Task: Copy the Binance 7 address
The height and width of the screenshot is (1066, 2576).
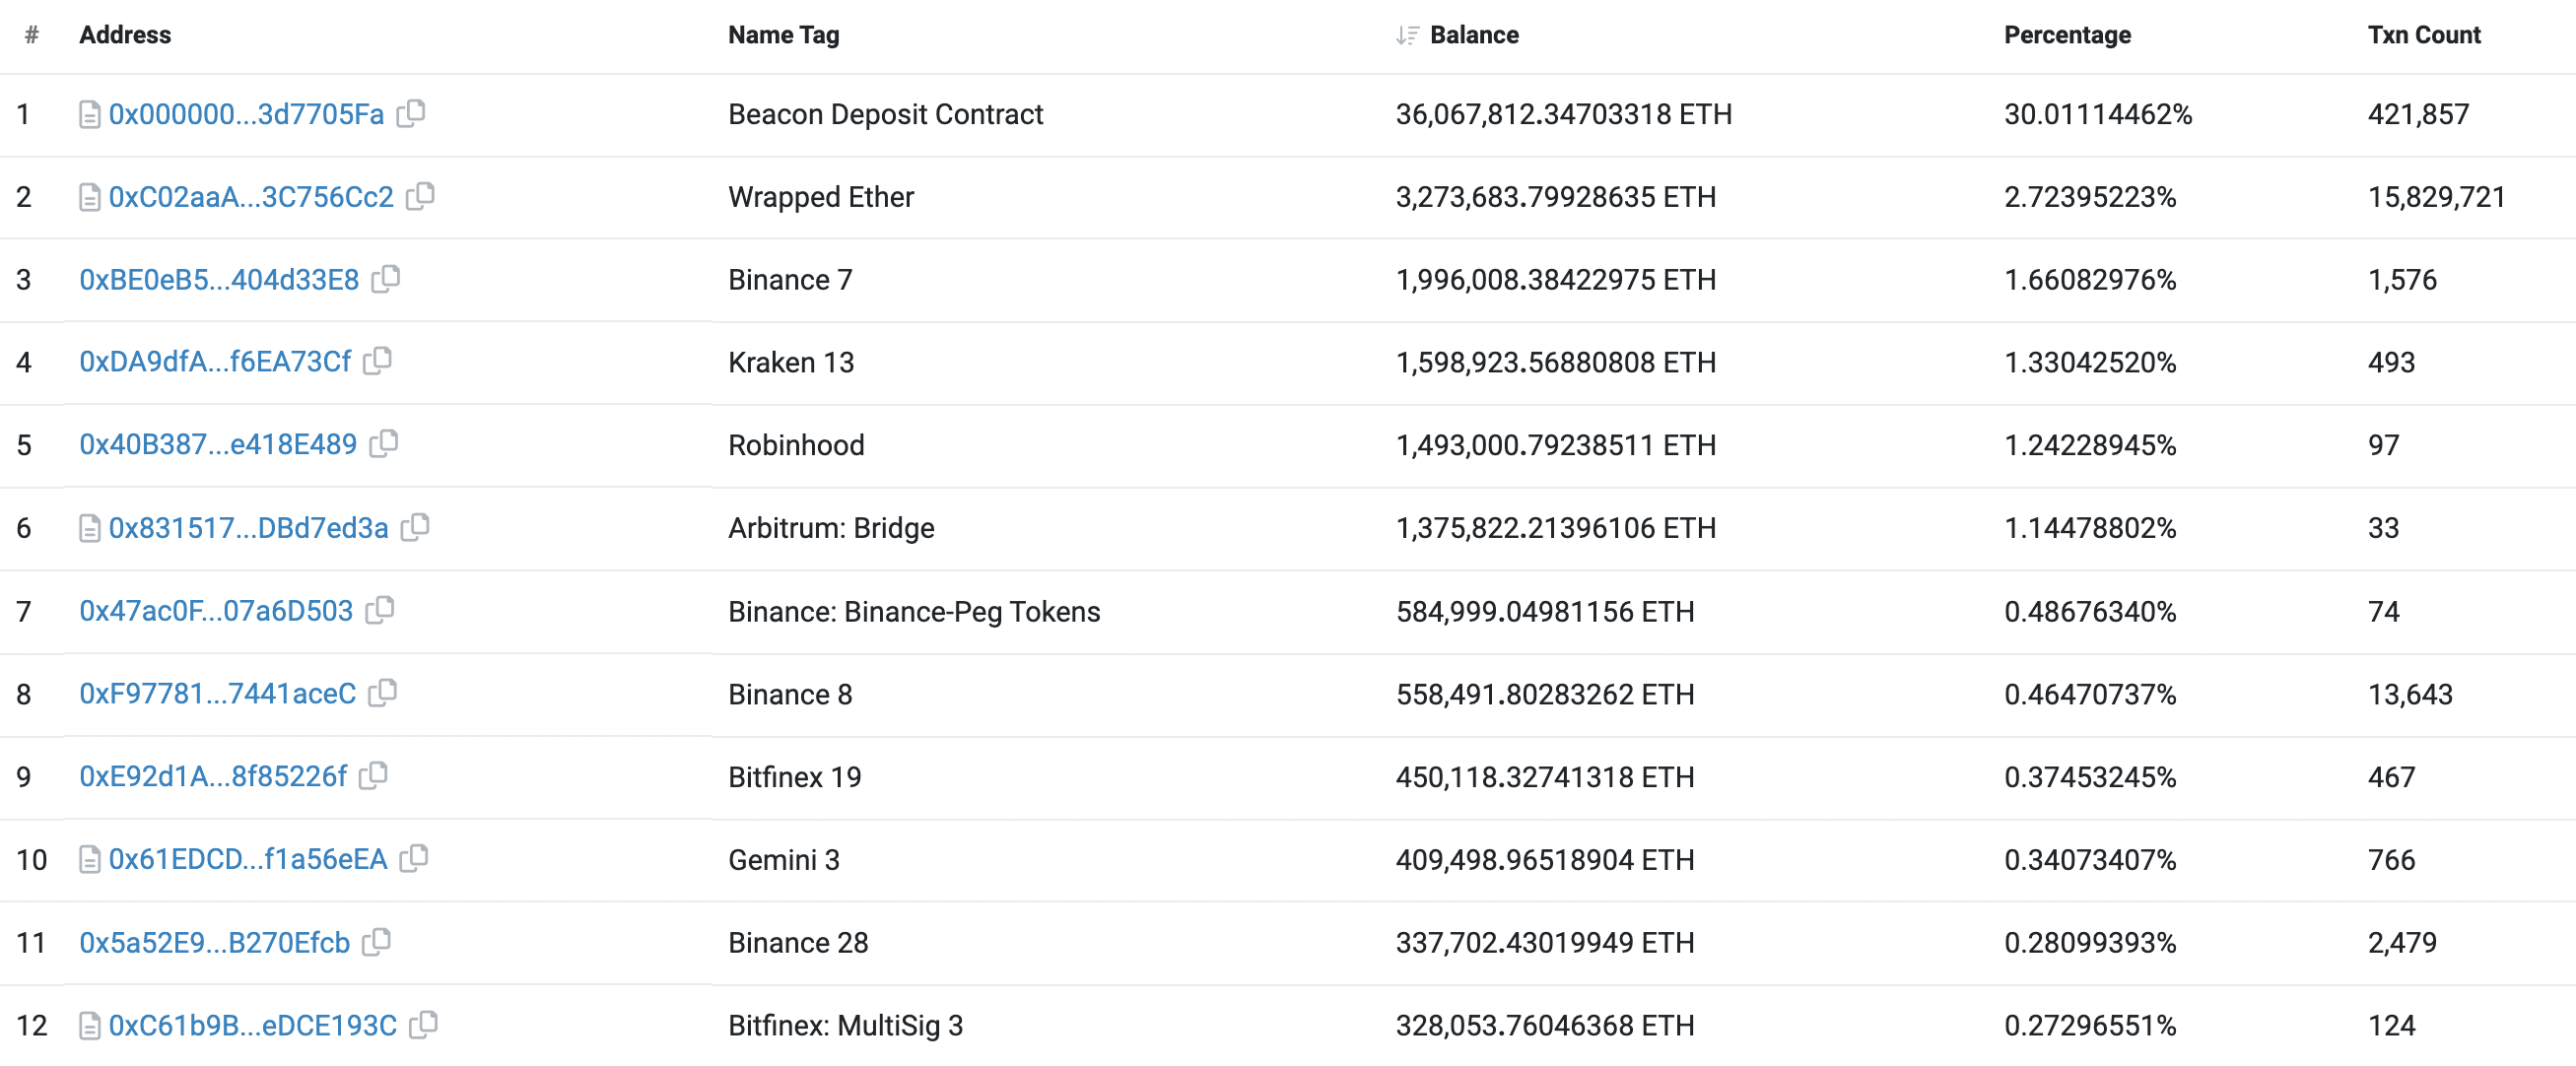Action: point(386,280)
